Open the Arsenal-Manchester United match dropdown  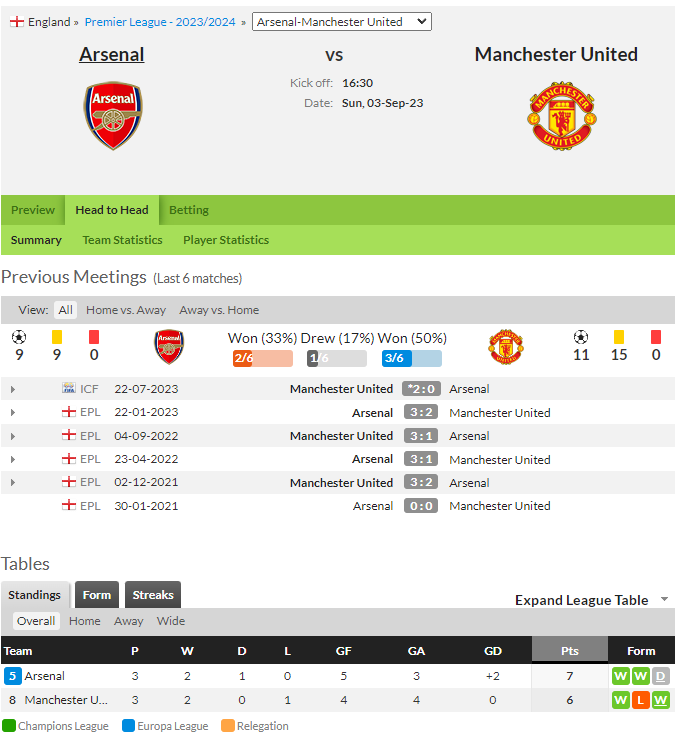pyautogui.click(x=341, y=22)
